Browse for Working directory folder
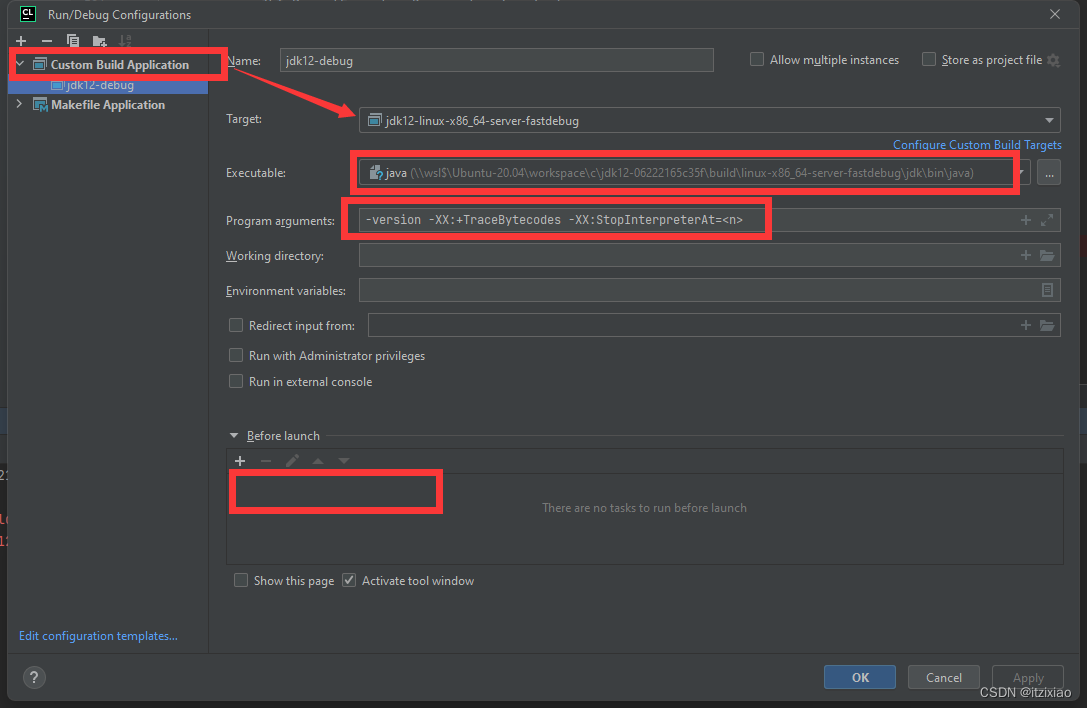The width and height of the screenshot is (1087, 708). pos(1047,255)
